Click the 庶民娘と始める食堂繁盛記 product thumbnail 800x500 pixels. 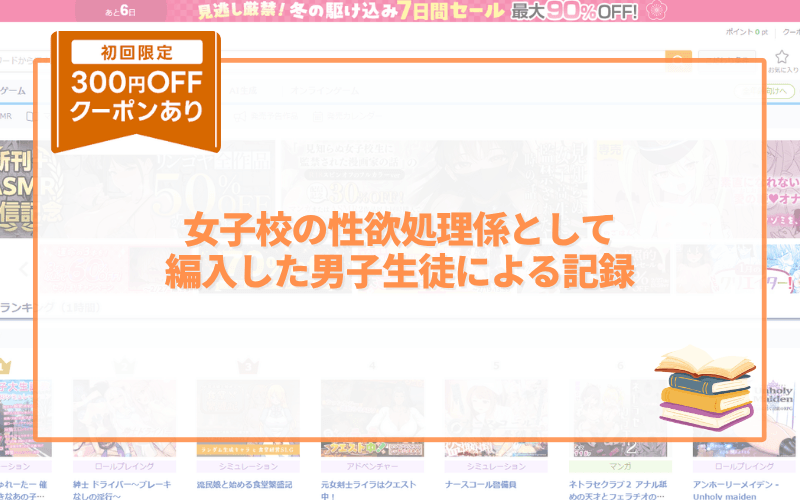tap(248, 418)
